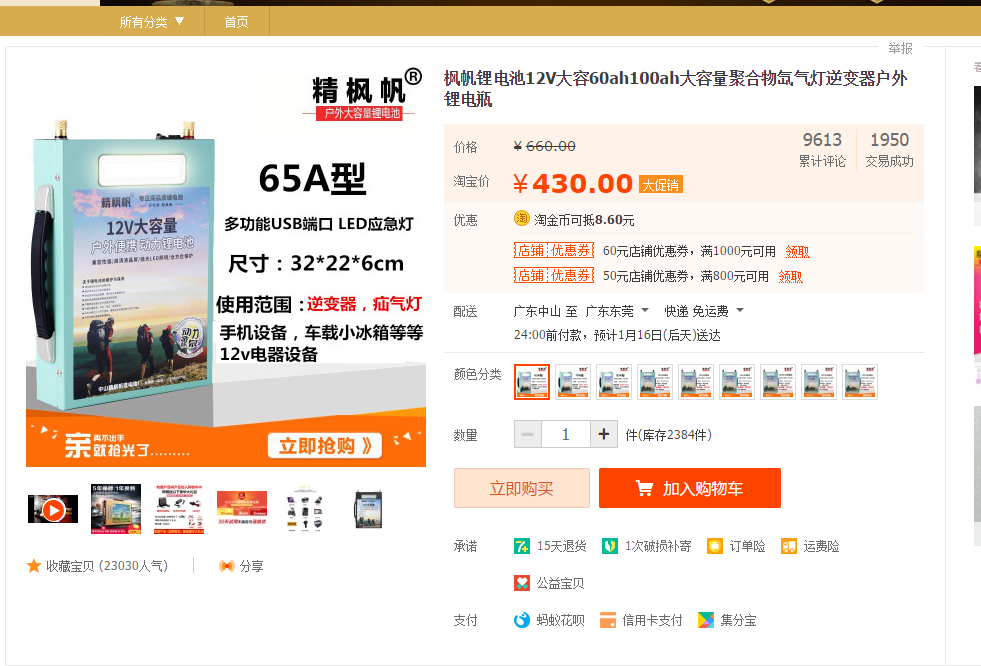The width and height of the screenshot is (981, 666).
Task: Increase quantity with the plus button
Action: click(x=604, y=434)
